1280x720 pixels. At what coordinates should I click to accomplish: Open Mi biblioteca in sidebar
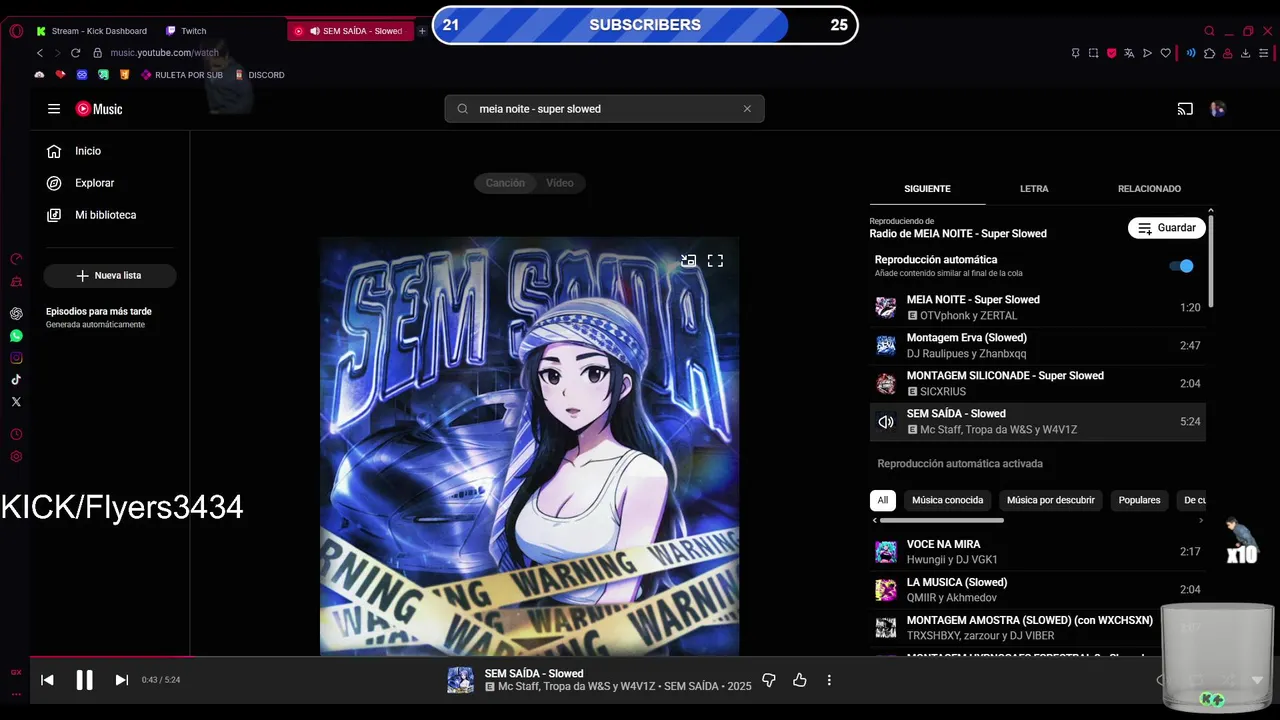(109, 215)
